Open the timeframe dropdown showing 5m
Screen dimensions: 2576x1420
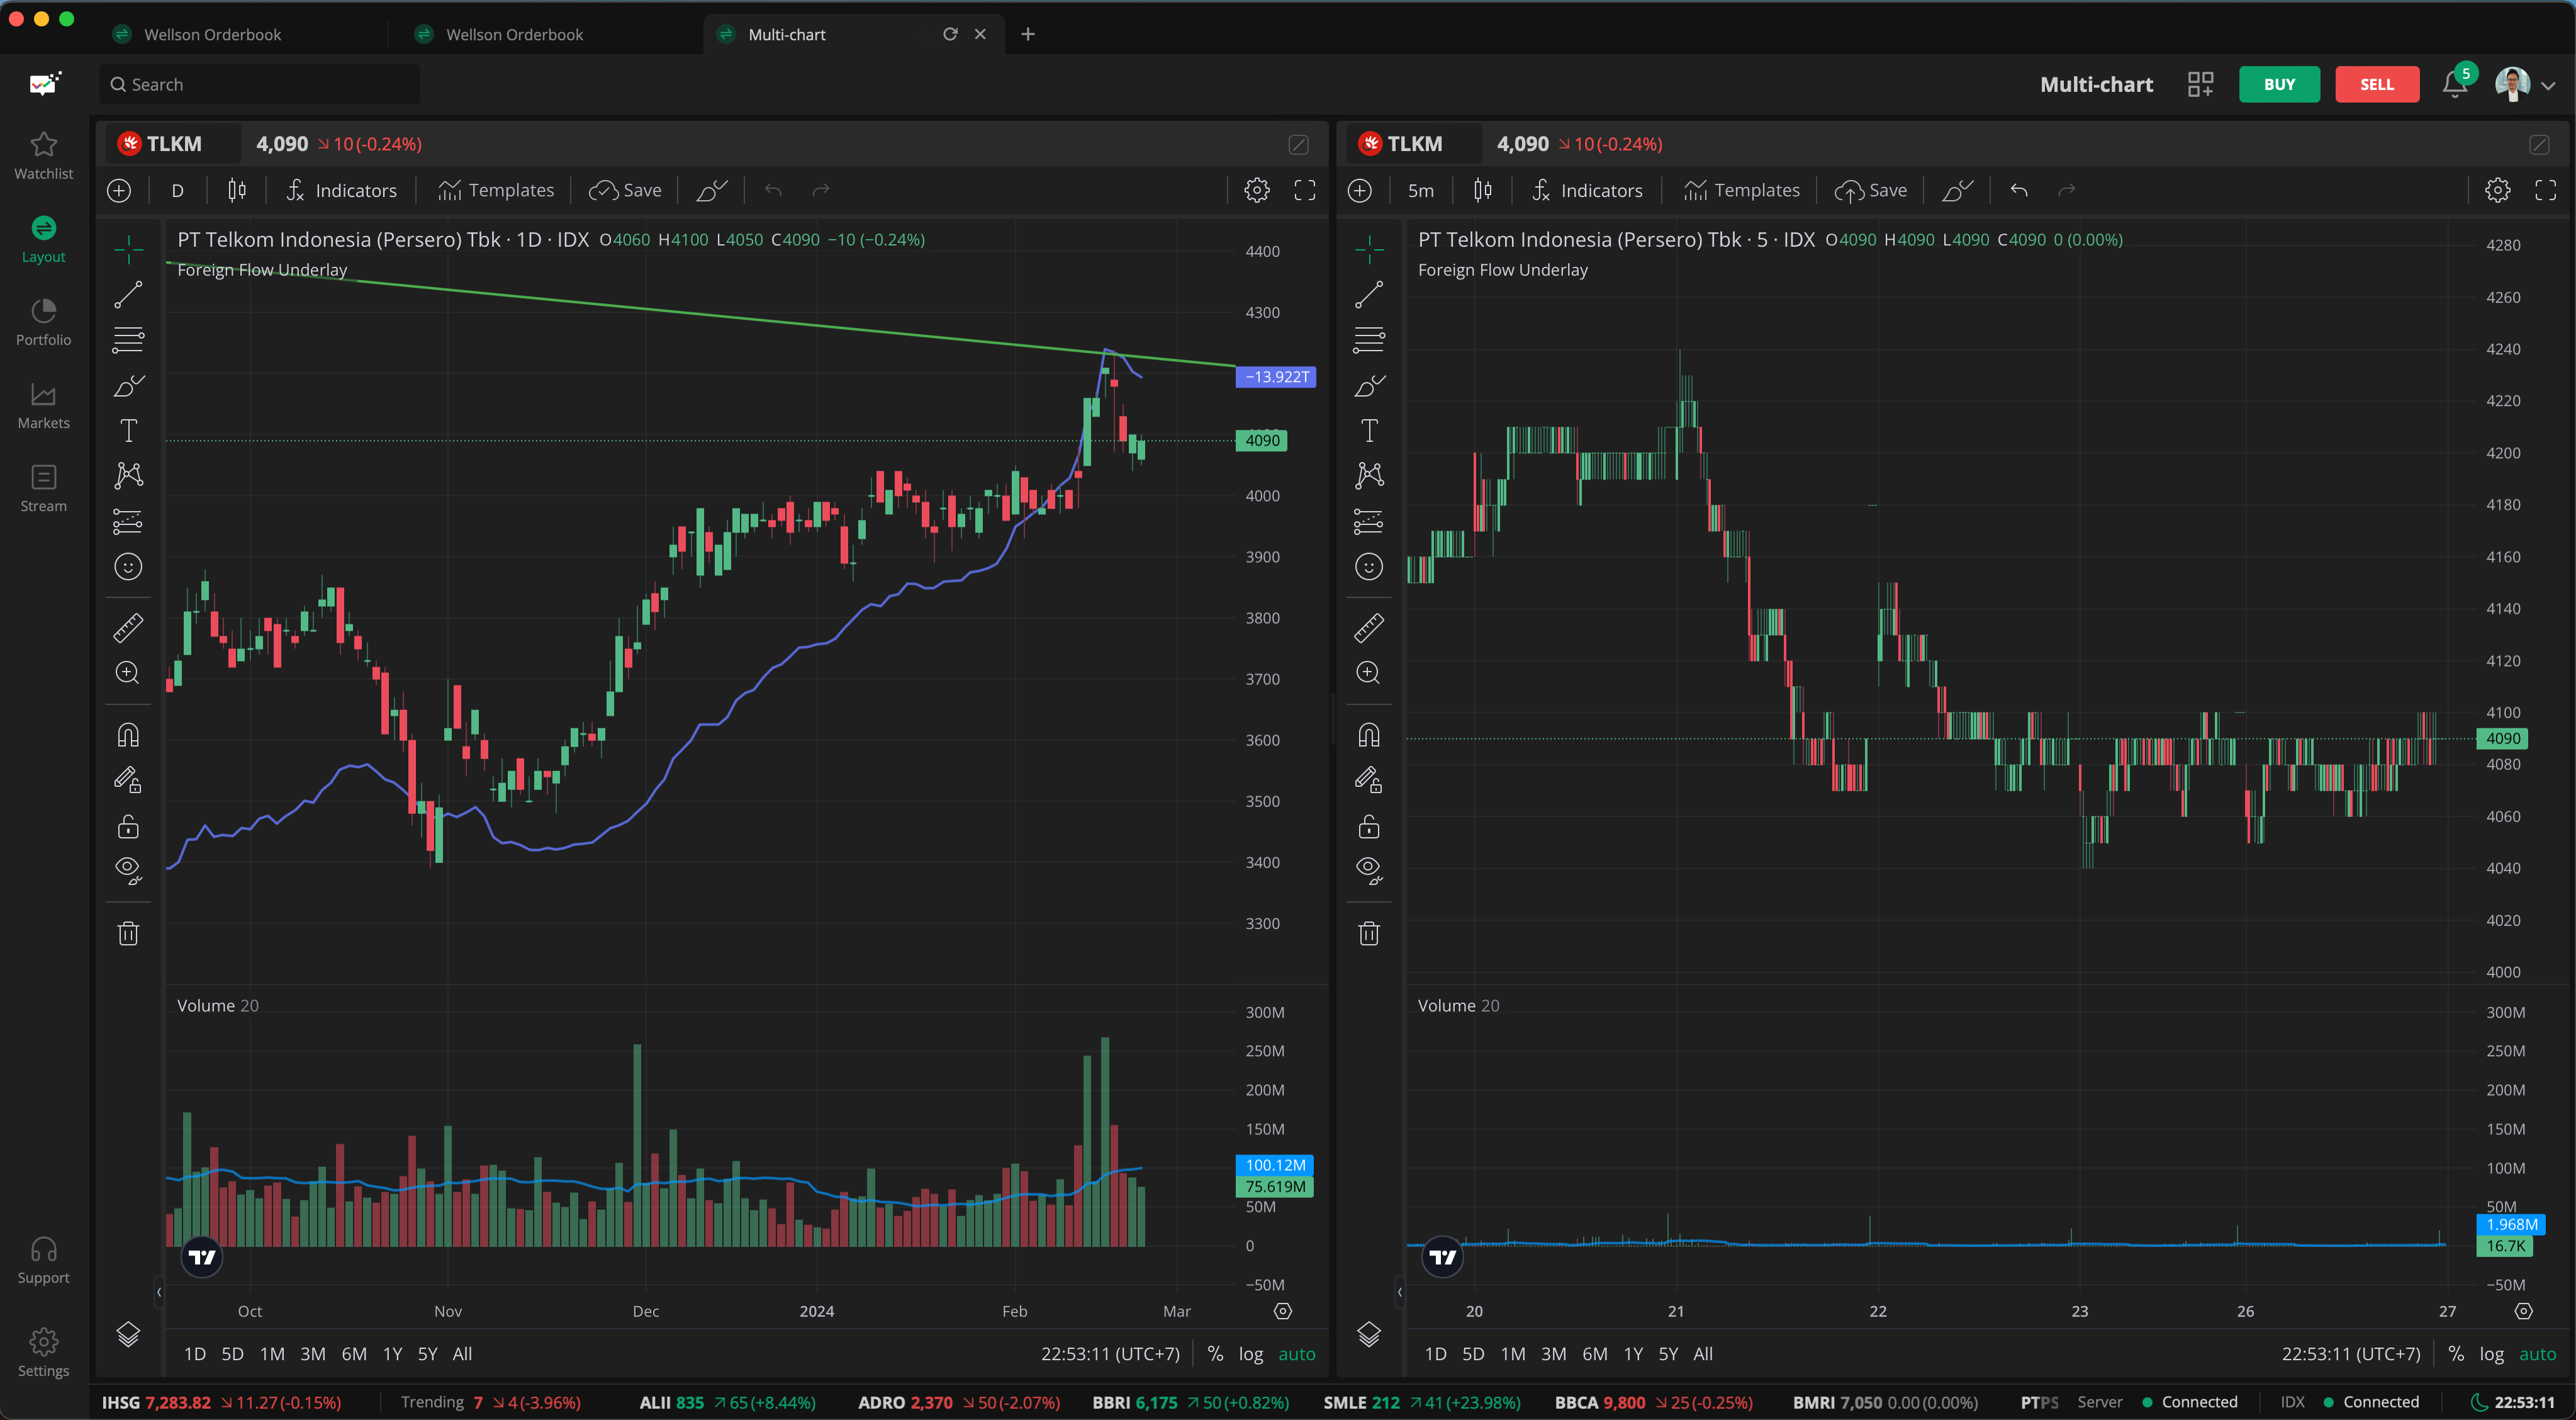point(1420,190)
